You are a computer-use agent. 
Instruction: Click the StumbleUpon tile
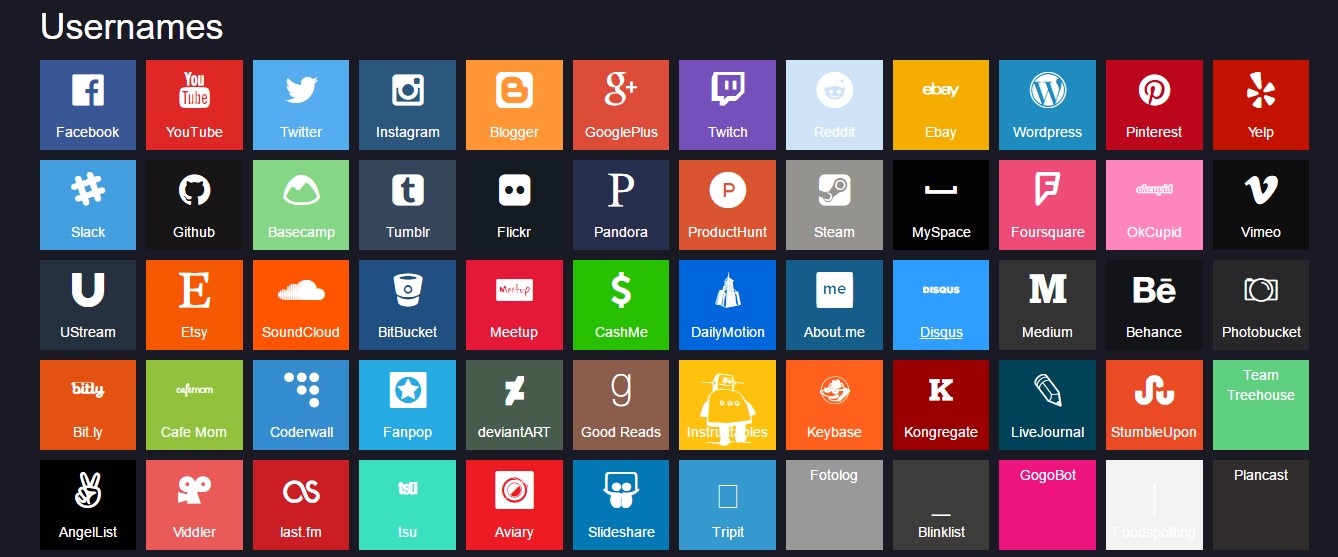pos(1154,405)
